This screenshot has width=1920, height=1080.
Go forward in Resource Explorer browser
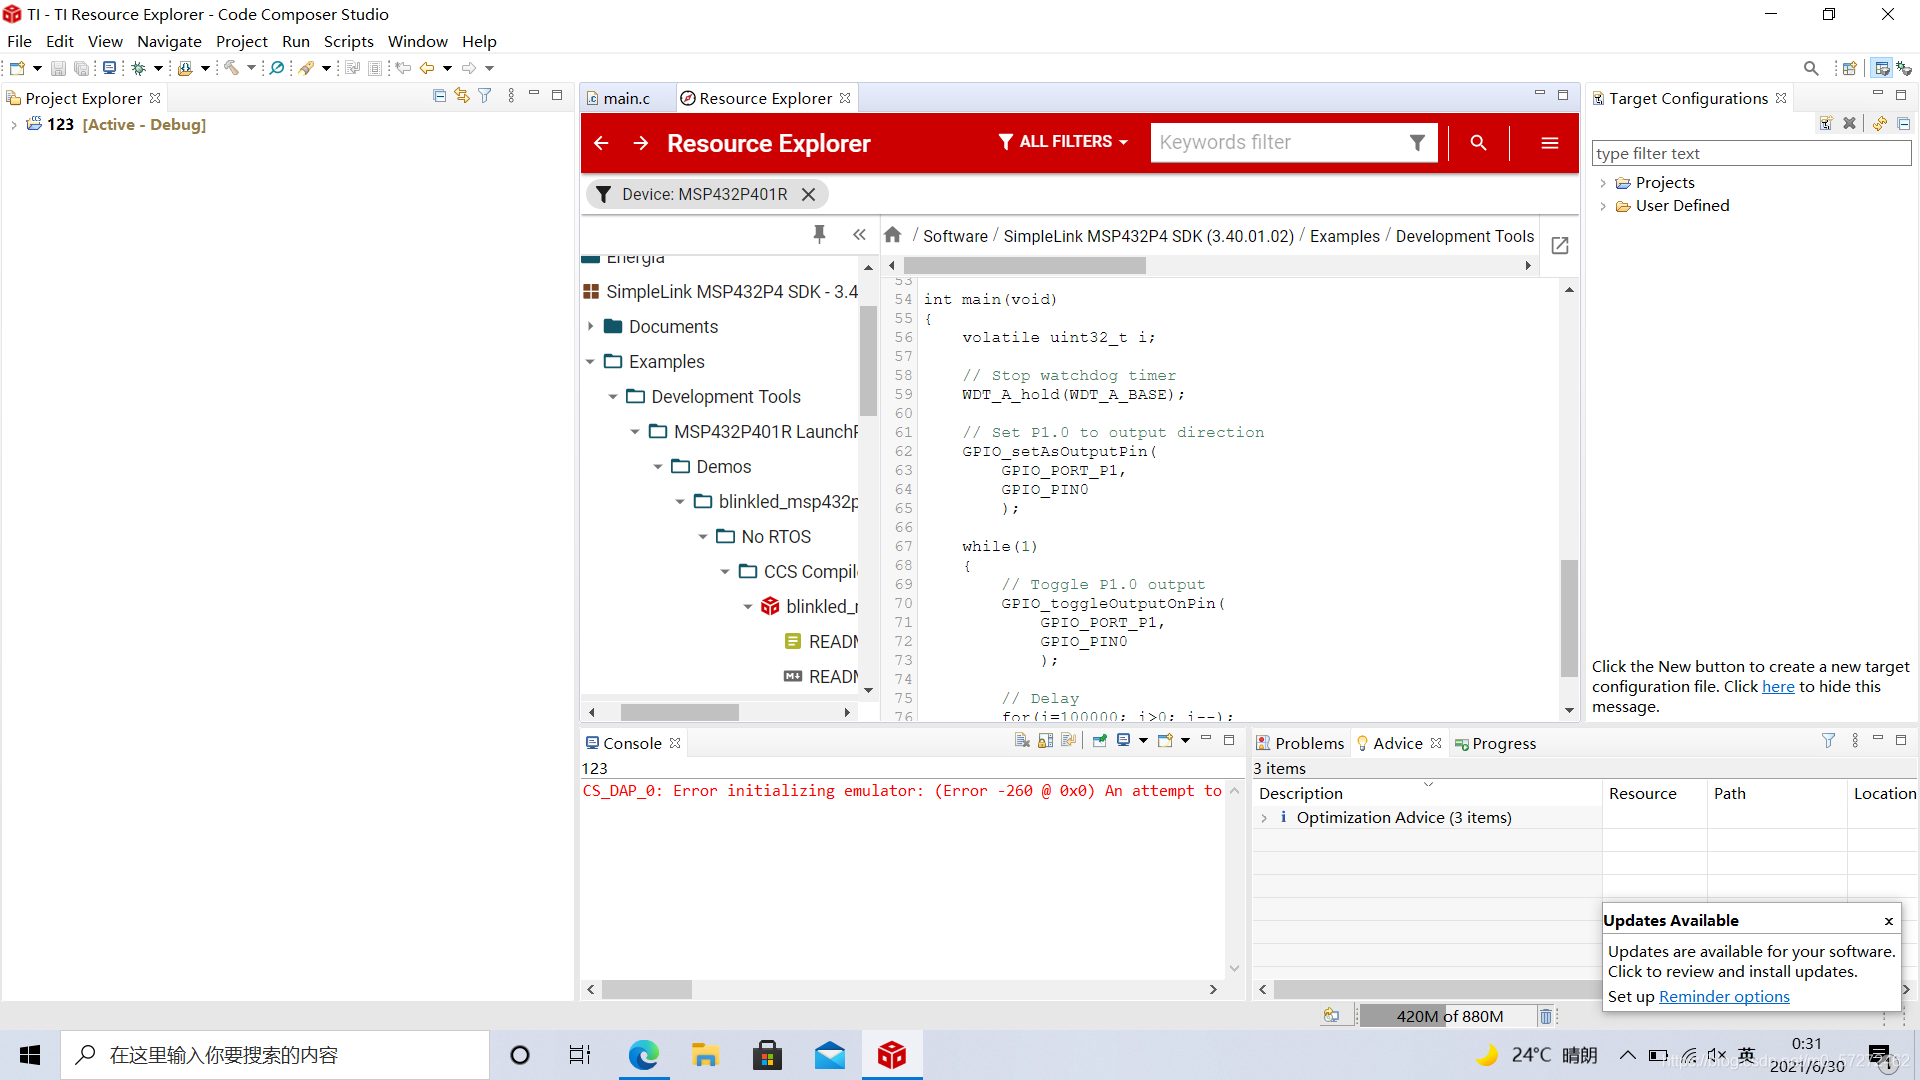coord(641,143)
